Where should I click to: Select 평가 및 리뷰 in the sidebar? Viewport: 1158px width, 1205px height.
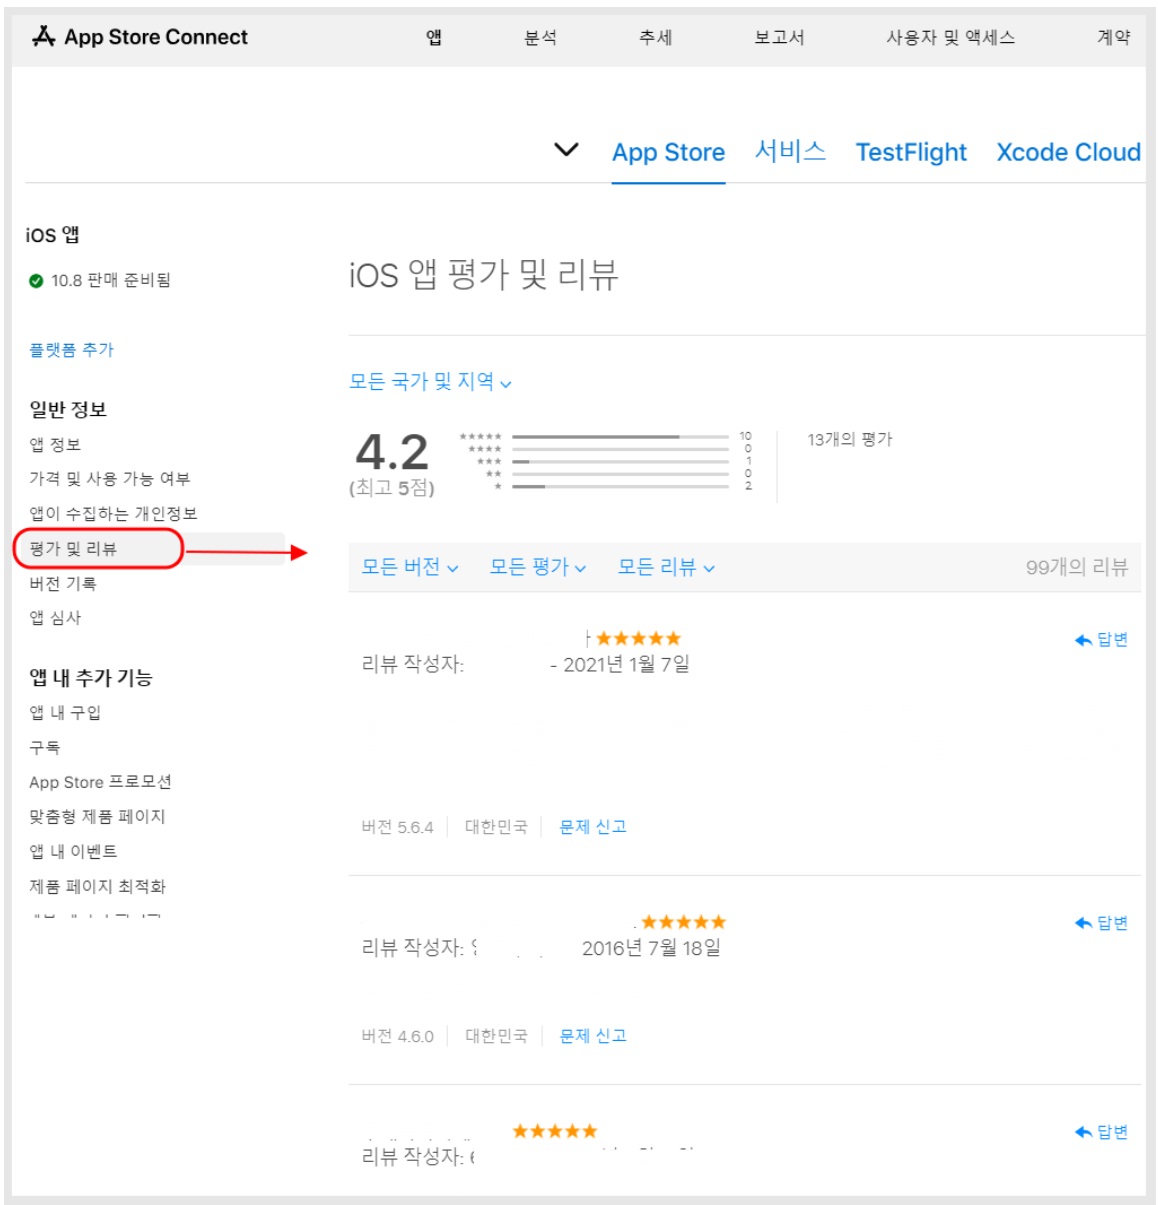pyautogui.click(x=73, y=548)
